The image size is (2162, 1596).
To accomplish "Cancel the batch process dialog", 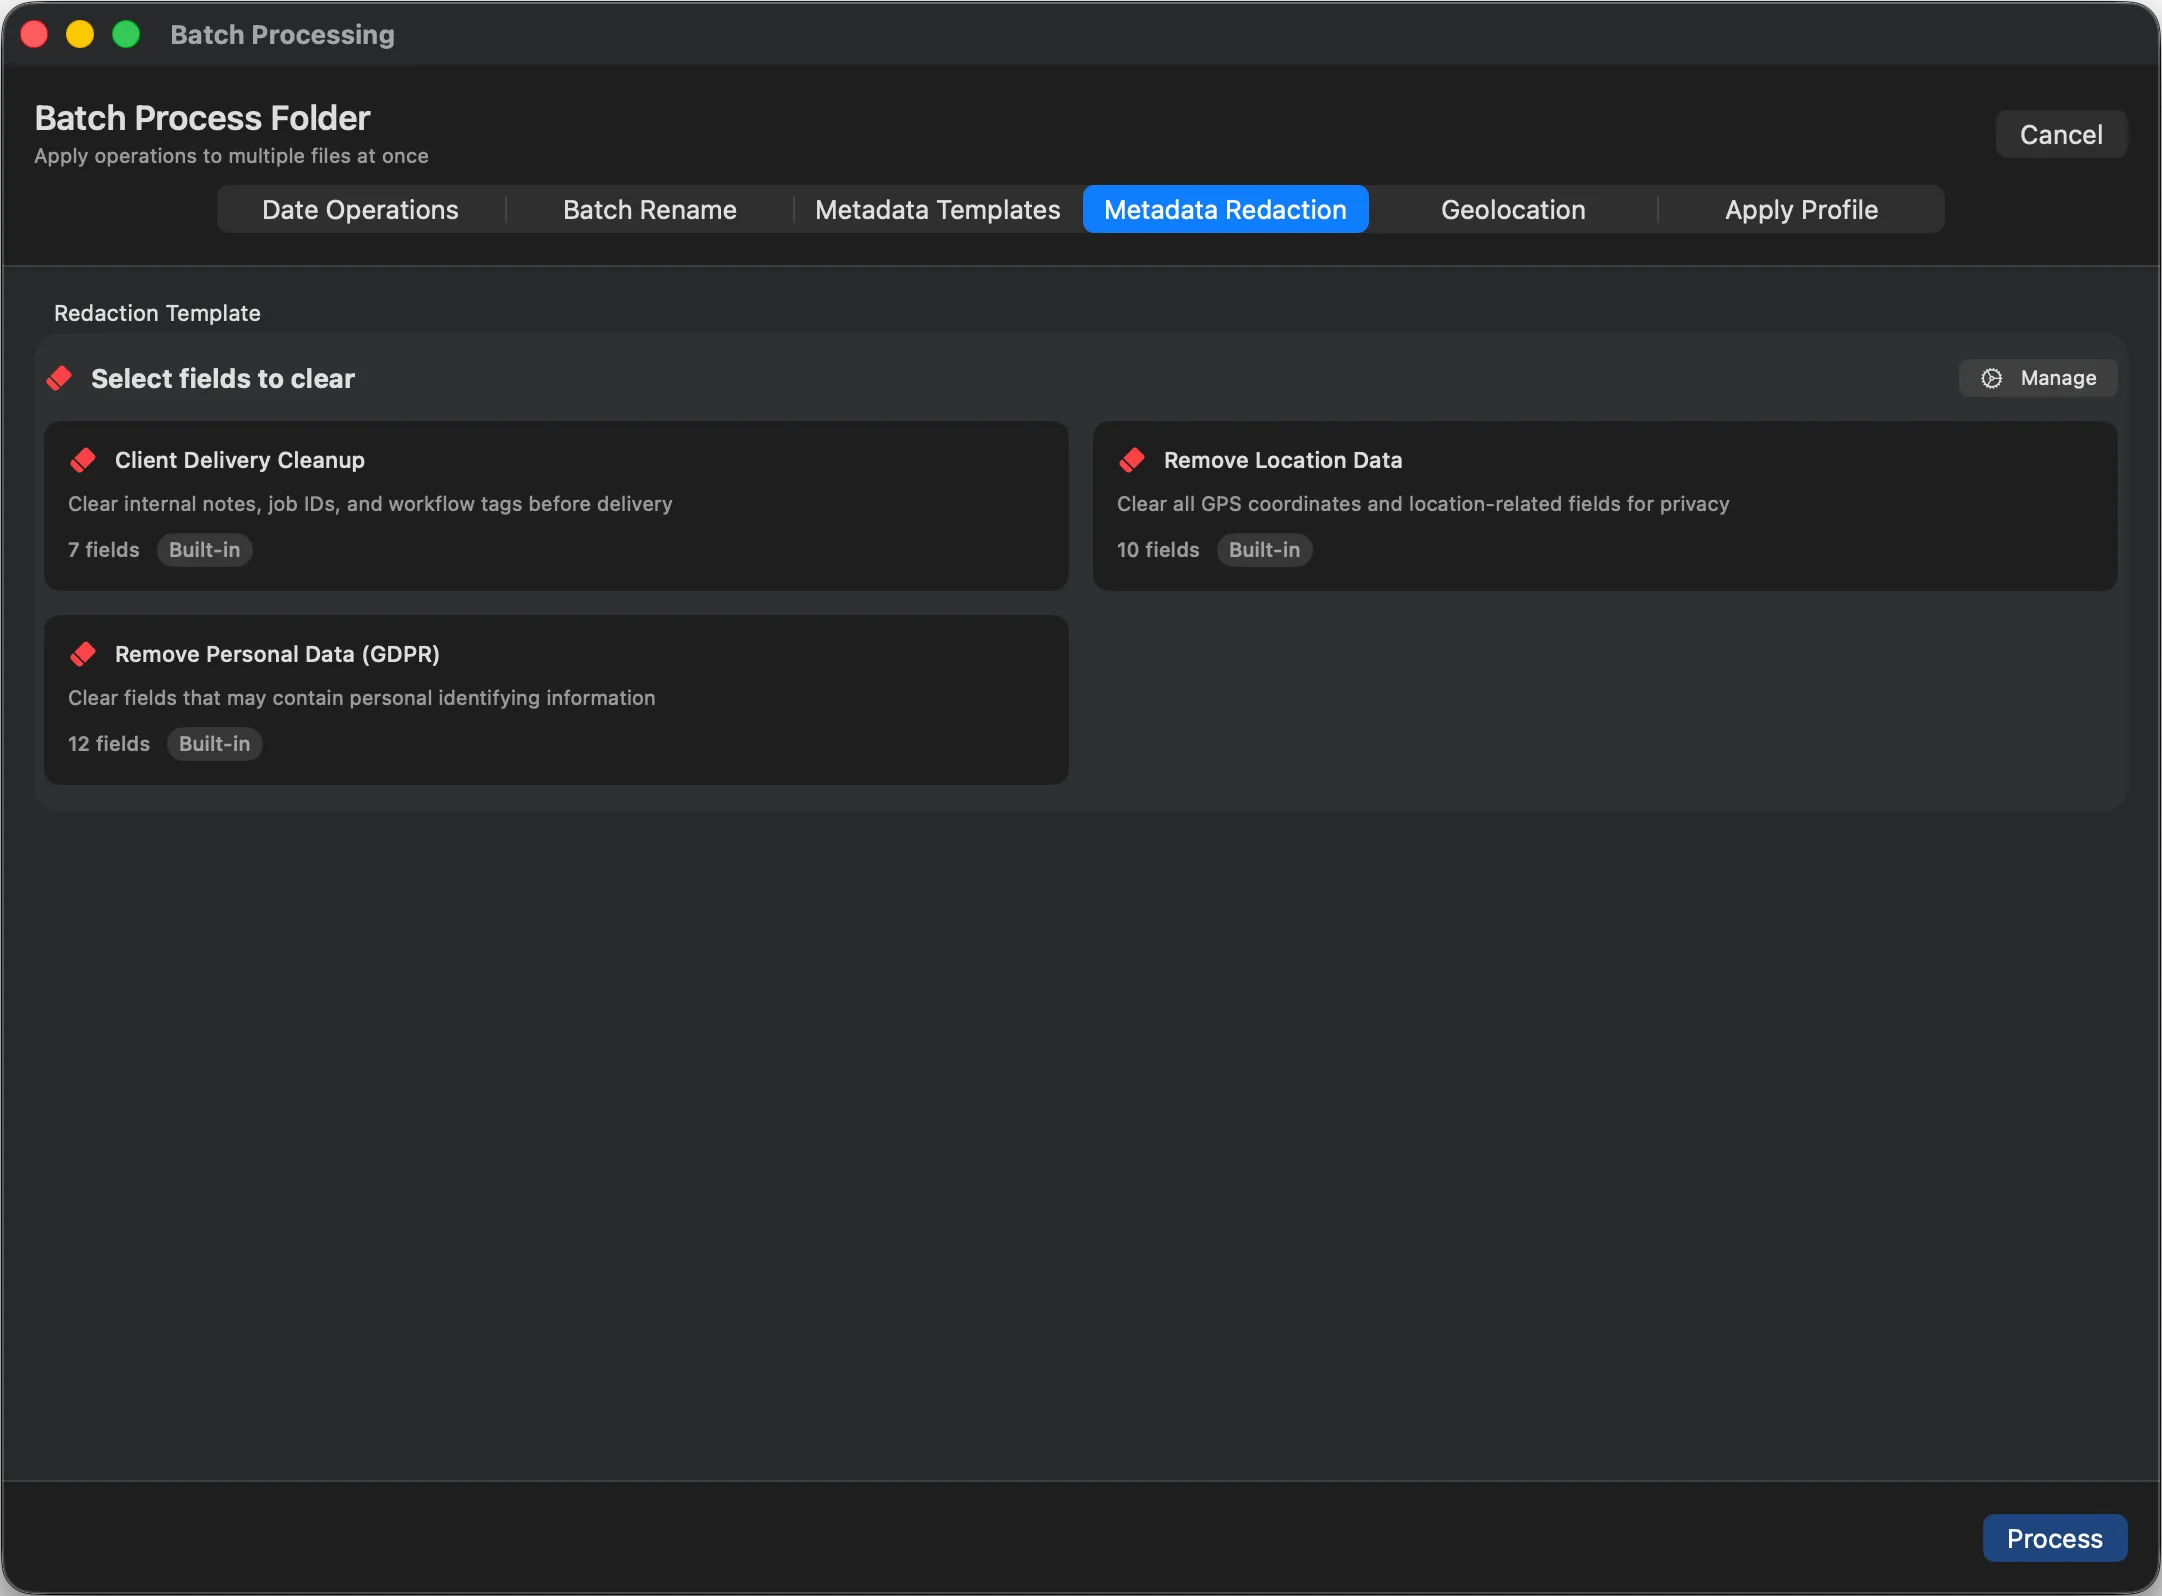I will click(x=2061, y=134).
